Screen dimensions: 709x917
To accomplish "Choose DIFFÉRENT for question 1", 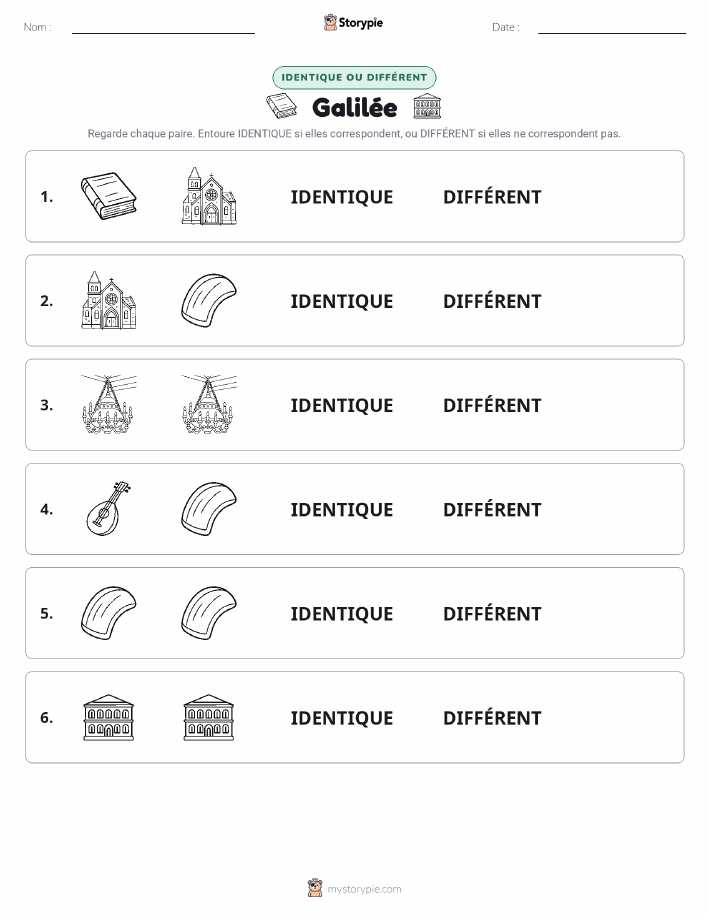I will pos(492,197).
